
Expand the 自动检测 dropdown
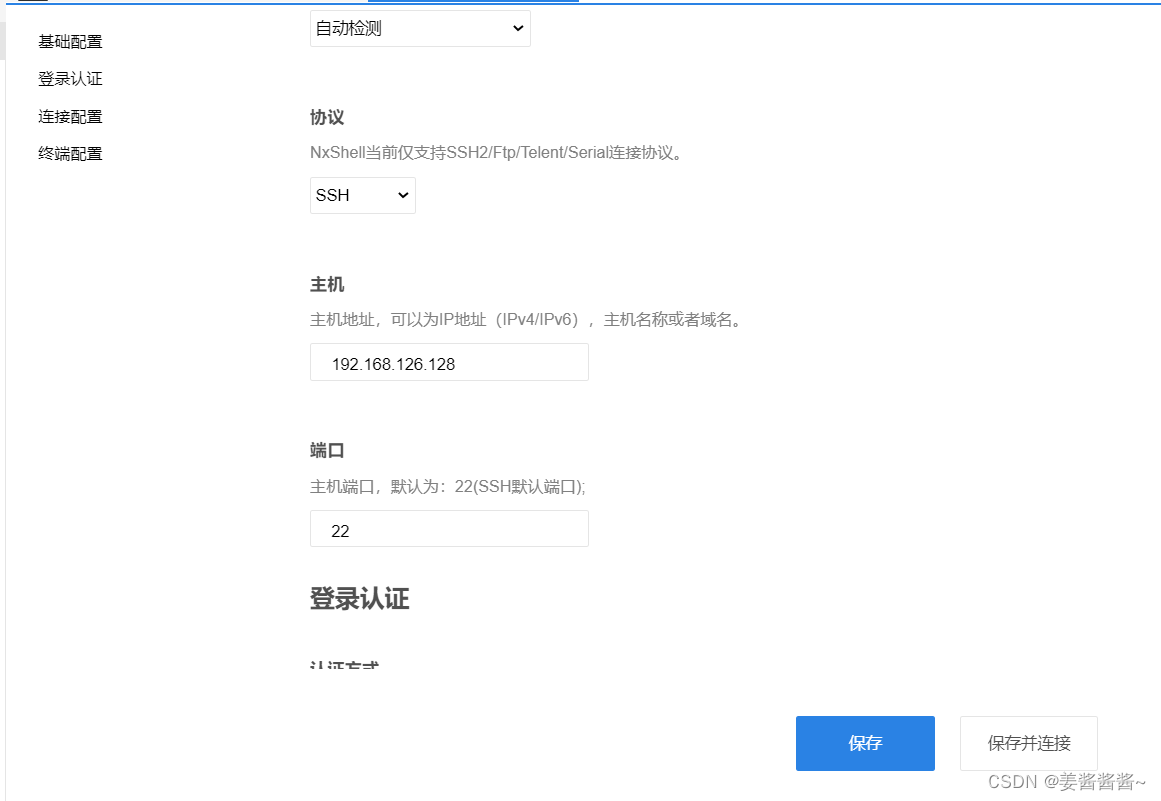point(419,28)
